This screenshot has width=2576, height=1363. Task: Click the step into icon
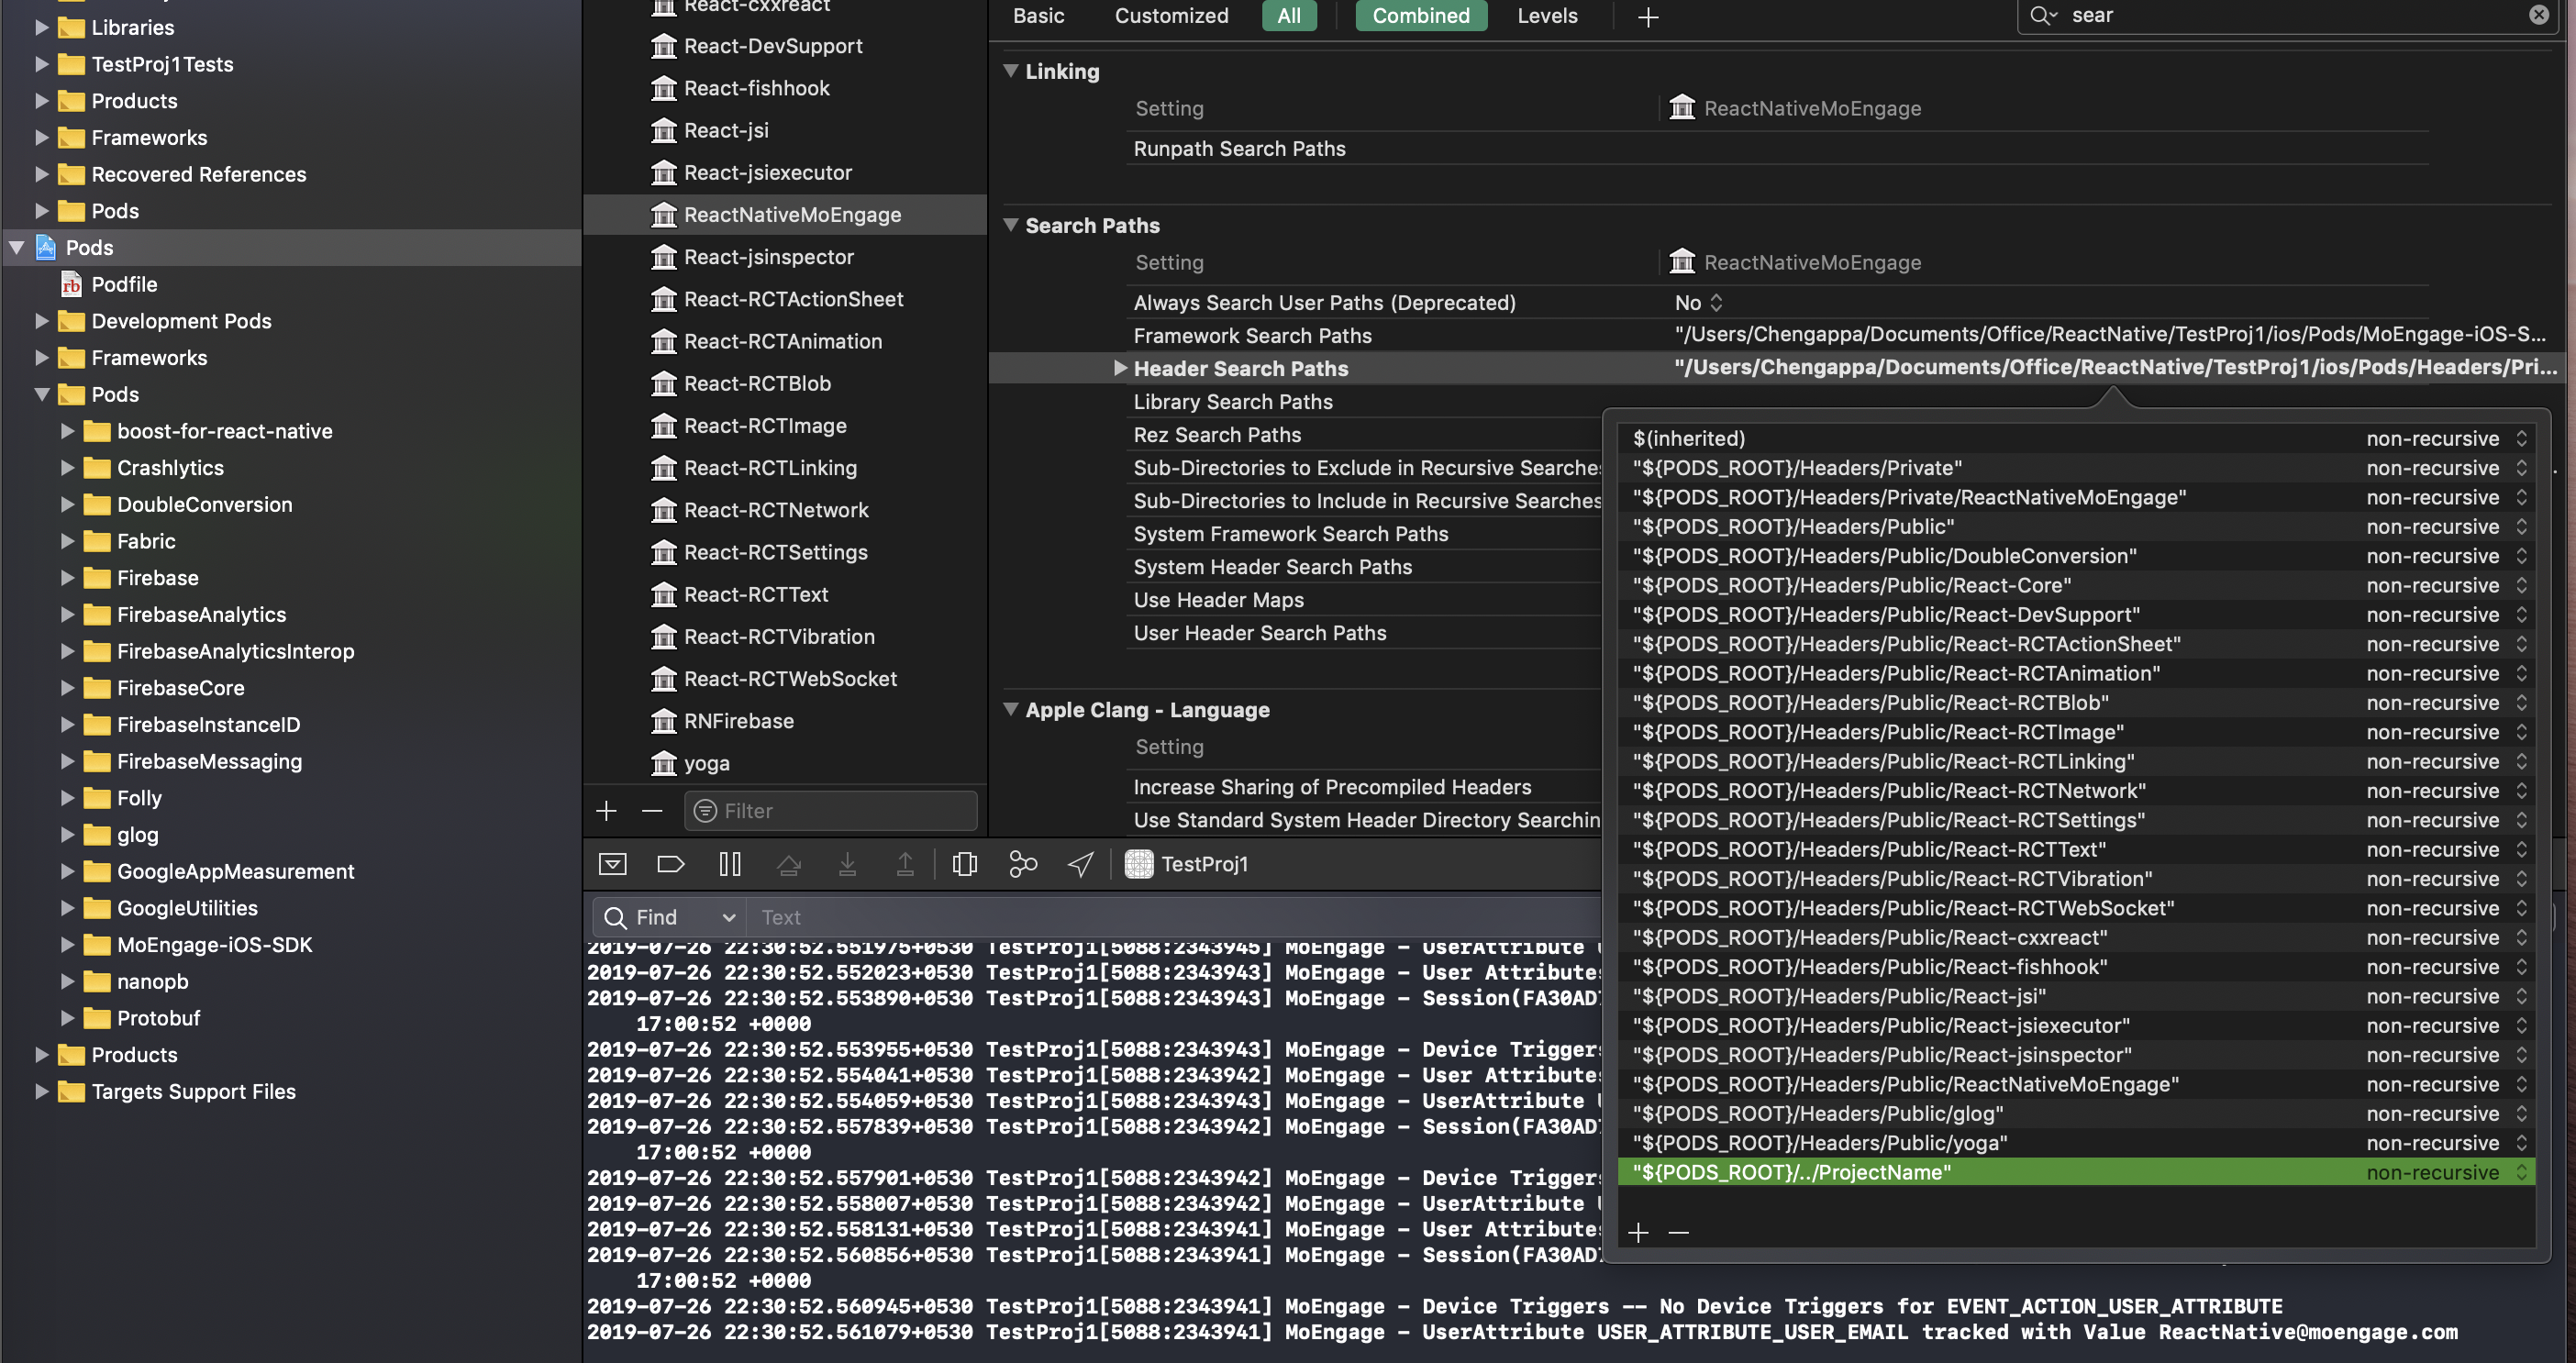point(847,863)
